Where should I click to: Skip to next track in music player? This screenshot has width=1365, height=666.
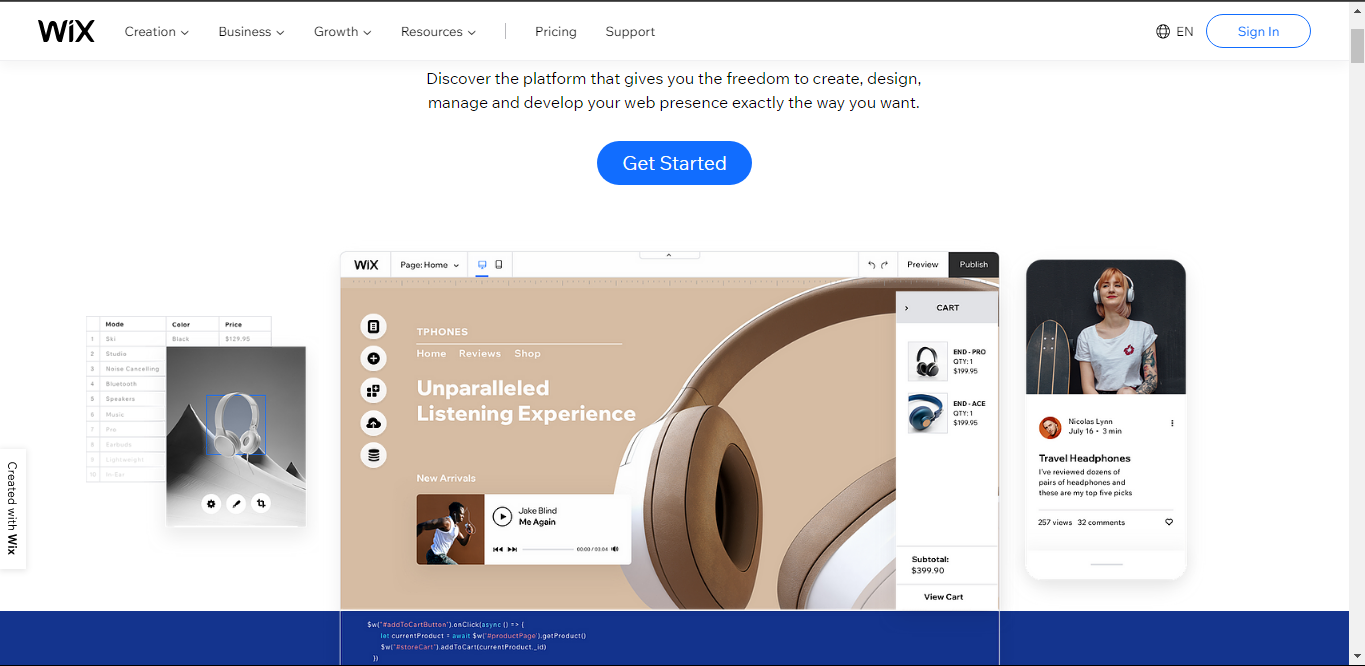point(512,549)
